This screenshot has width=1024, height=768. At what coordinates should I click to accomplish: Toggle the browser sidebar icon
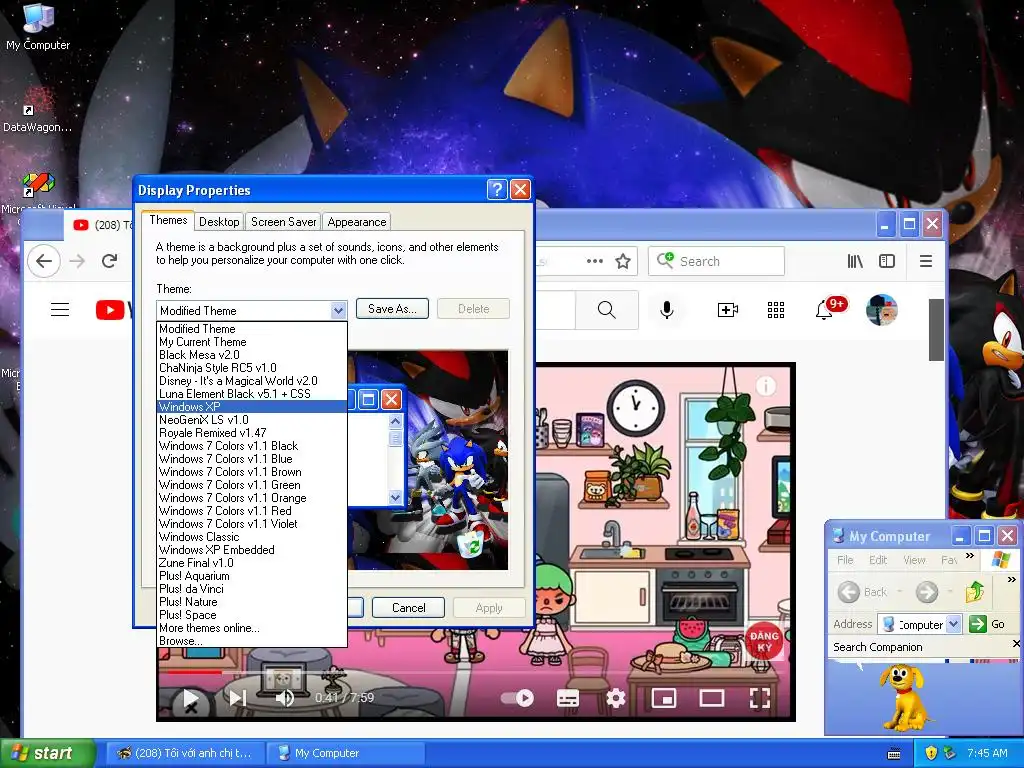(x=887, y=261)
